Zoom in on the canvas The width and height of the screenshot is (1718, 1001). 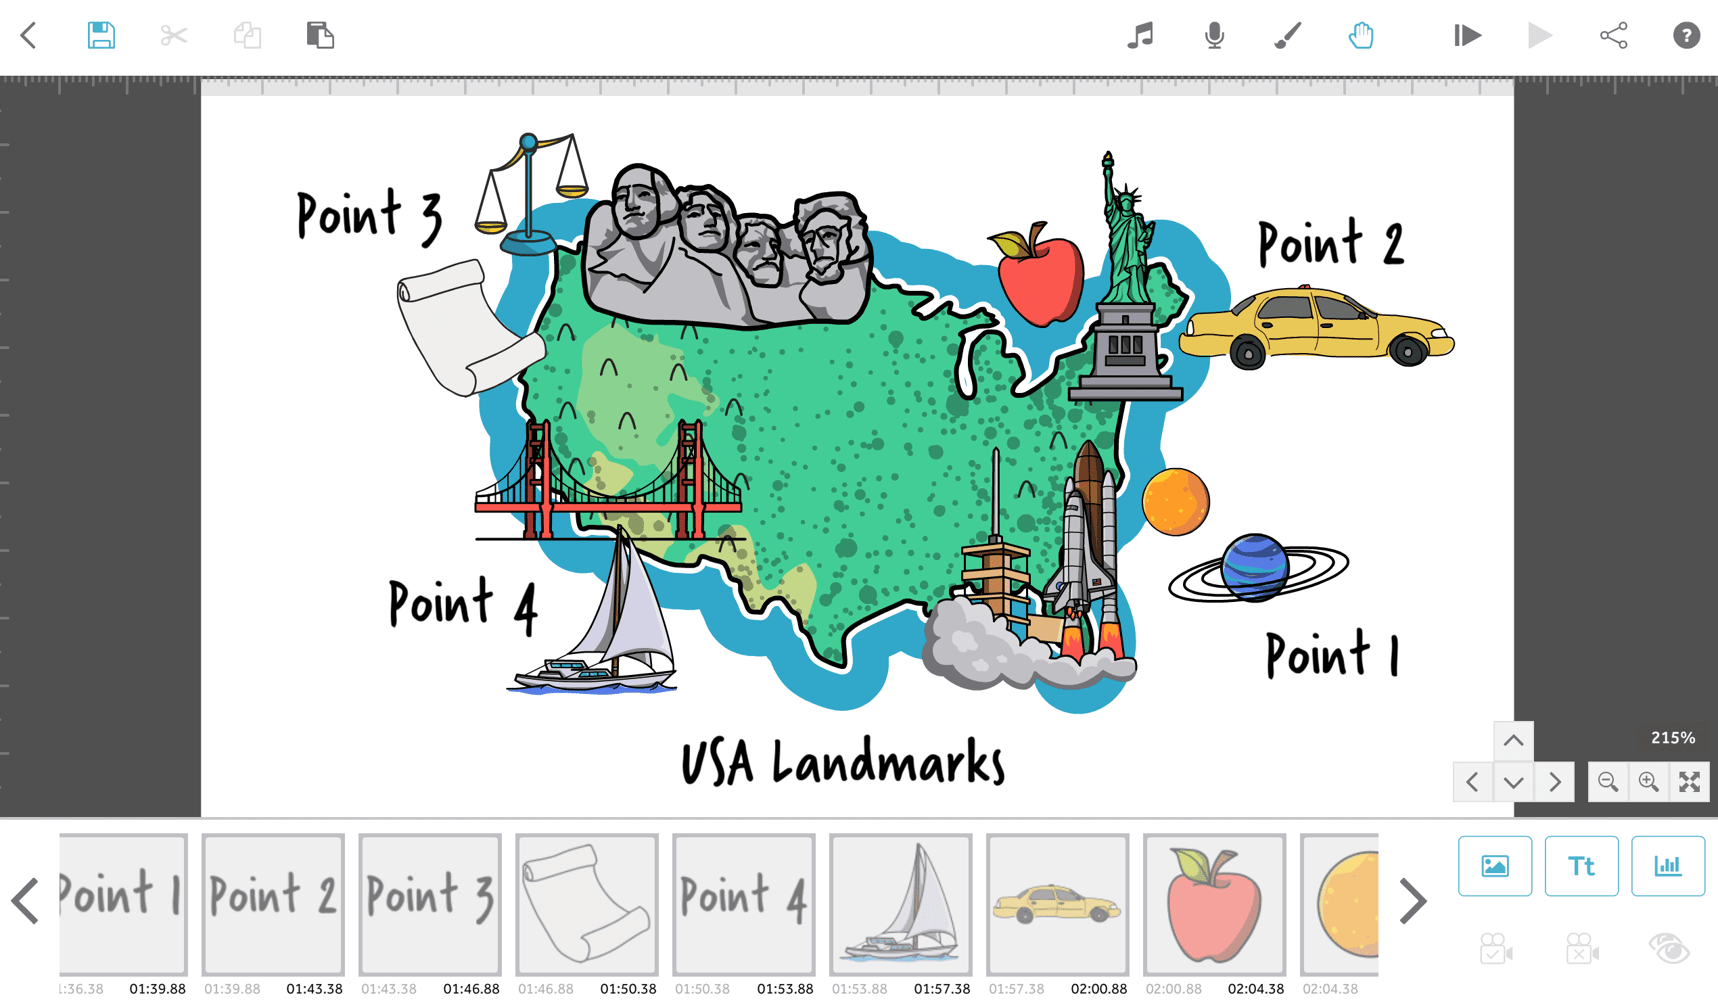point(1649,782)
